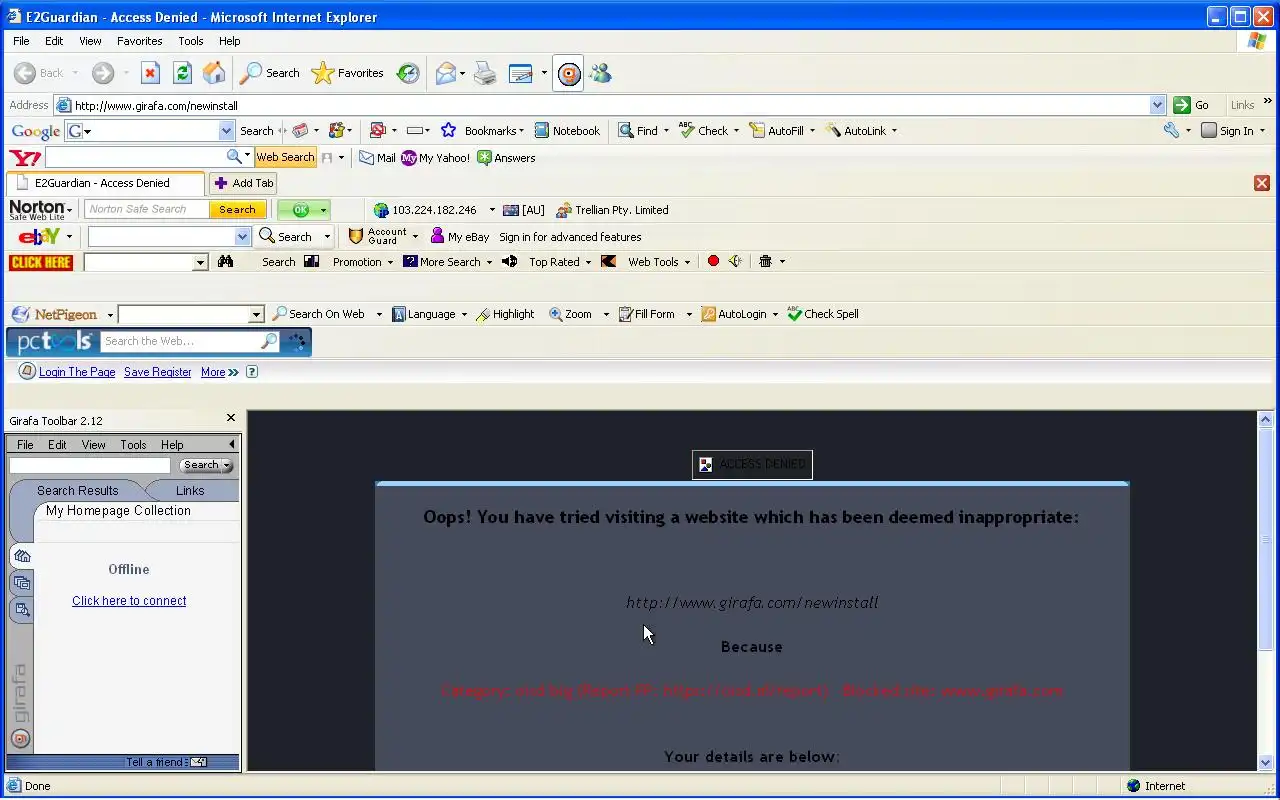Click 'Click here to connect' link
This screenshot has height=800, width=1280.
[129, 601]
